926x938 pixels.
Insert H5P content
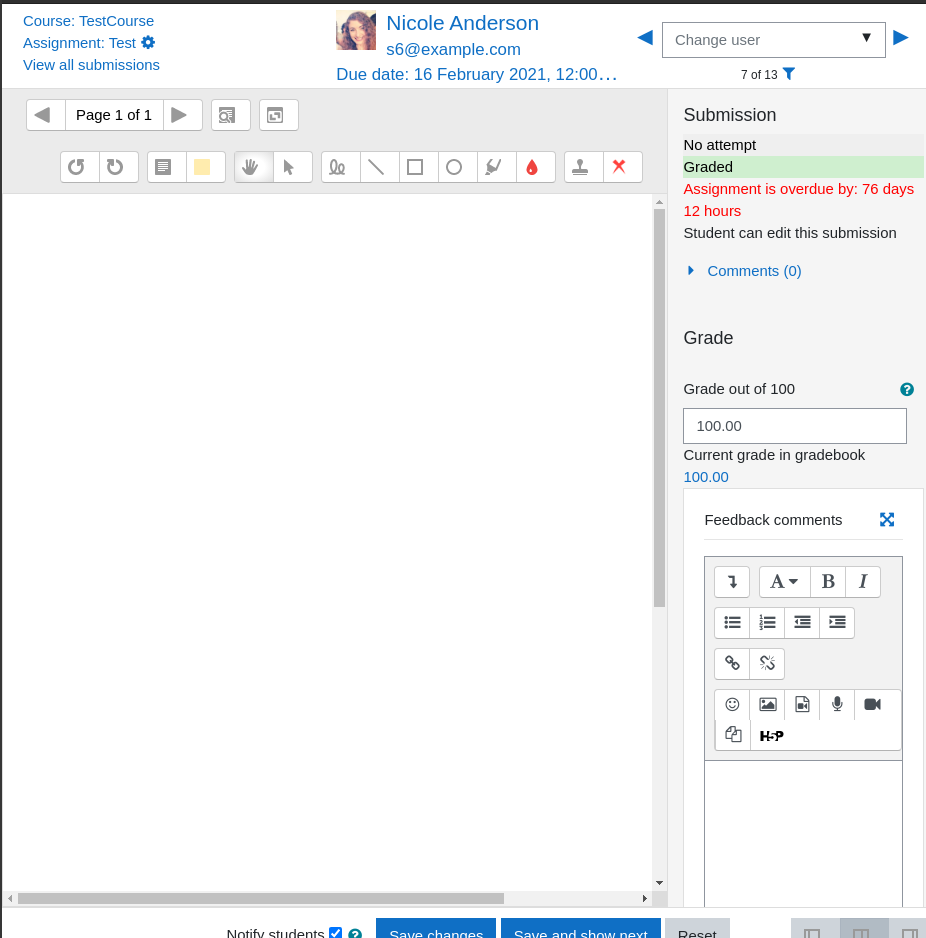coord(771,735)
